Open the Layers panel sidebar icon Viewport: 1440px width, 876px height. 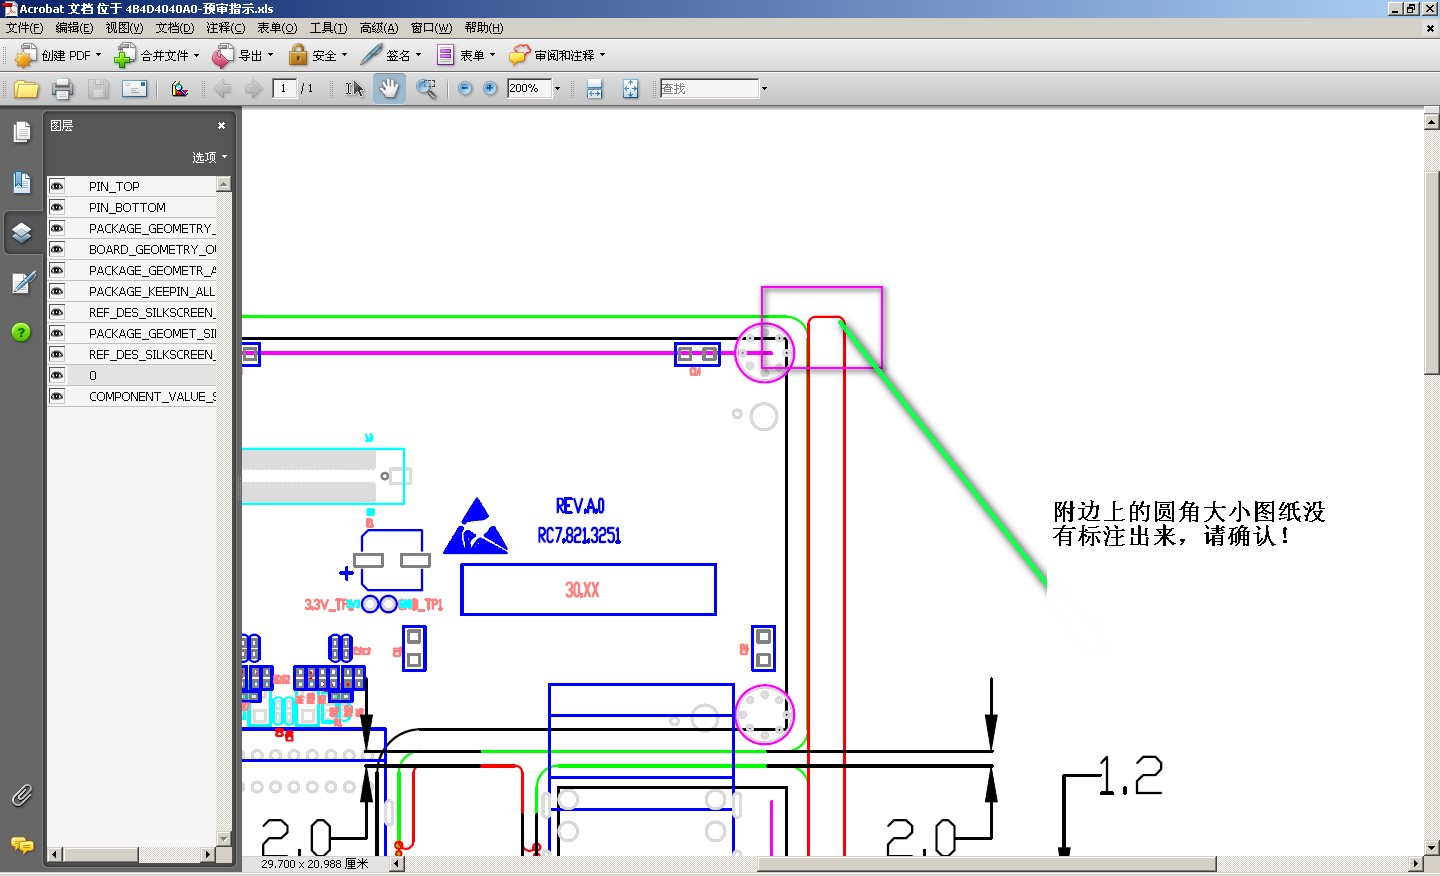(21, 232)
